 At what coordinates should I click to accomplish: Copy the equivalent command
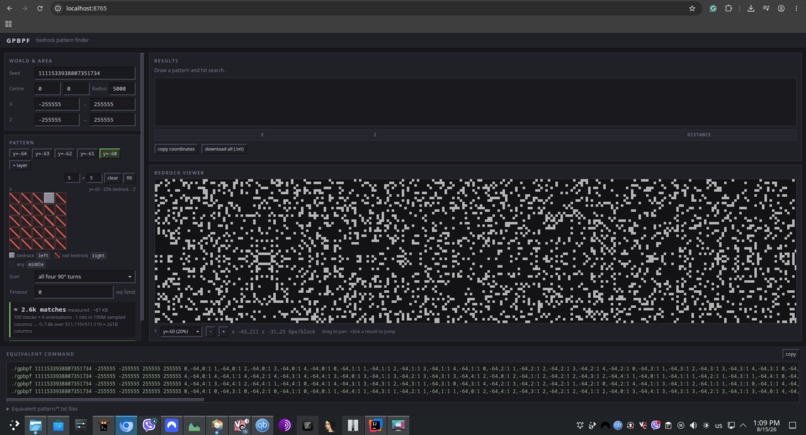click(x=790, y=354)
